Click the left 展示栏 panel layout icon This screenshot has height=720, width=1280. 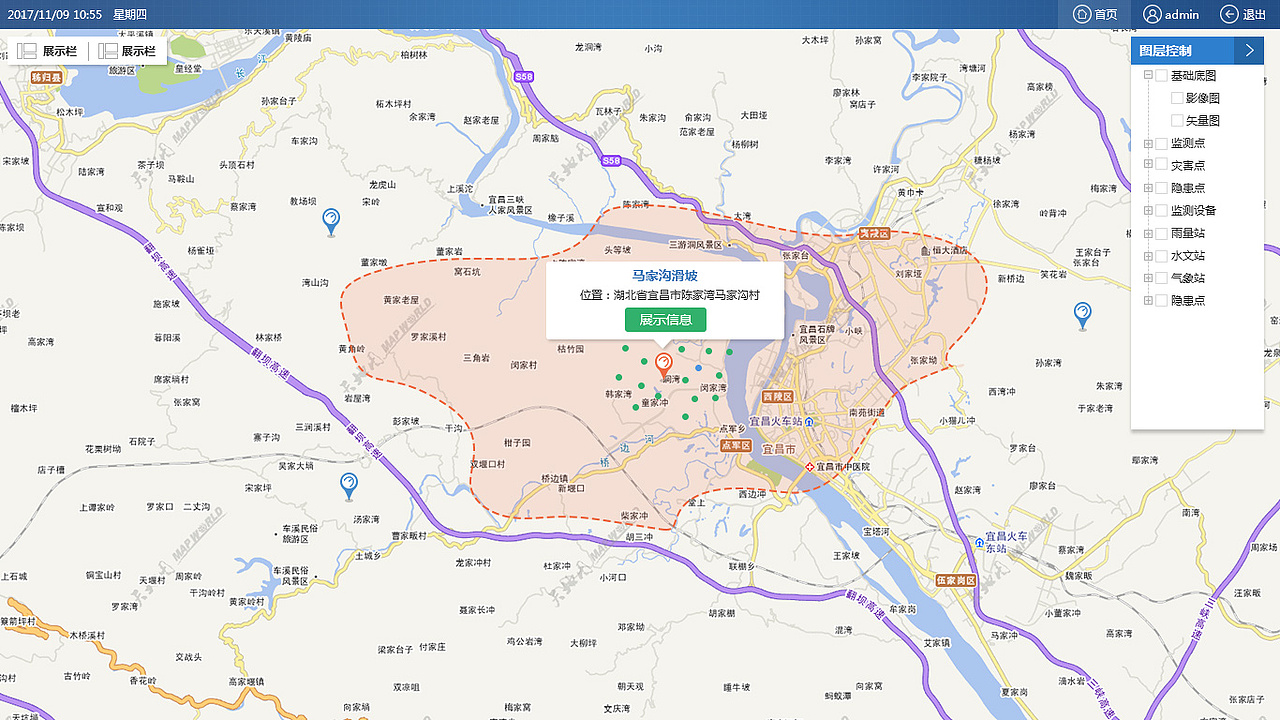point(27,51)
